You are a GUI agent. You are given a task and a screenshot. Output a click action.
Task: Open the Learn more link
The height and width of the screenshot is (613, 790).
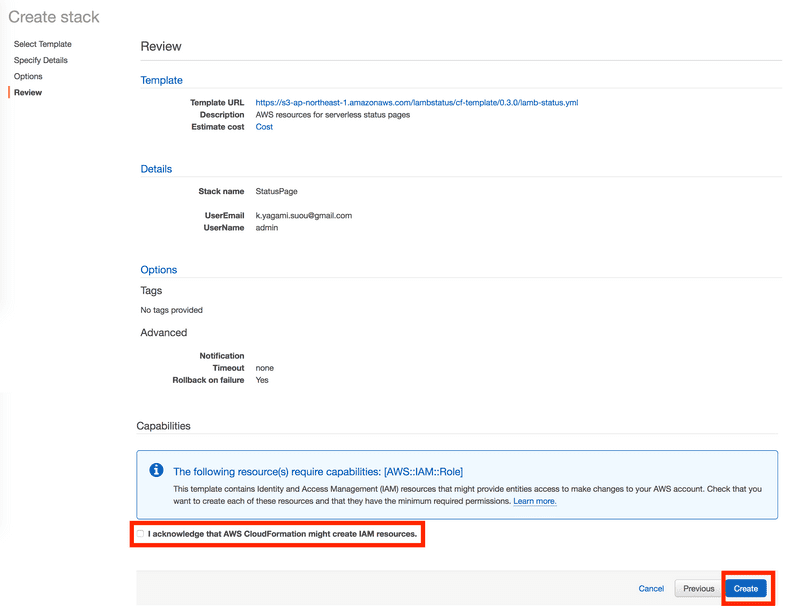535,501
